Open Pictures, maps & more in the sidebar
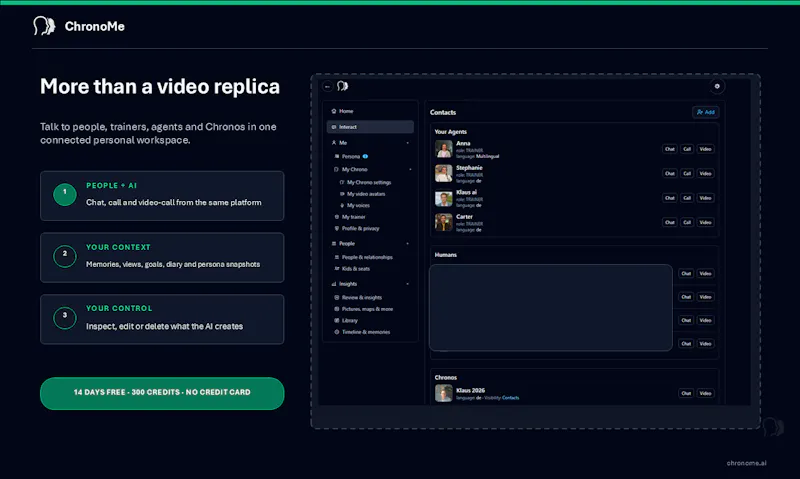This screenshot has width=800, height=479. tap(367, 309)
